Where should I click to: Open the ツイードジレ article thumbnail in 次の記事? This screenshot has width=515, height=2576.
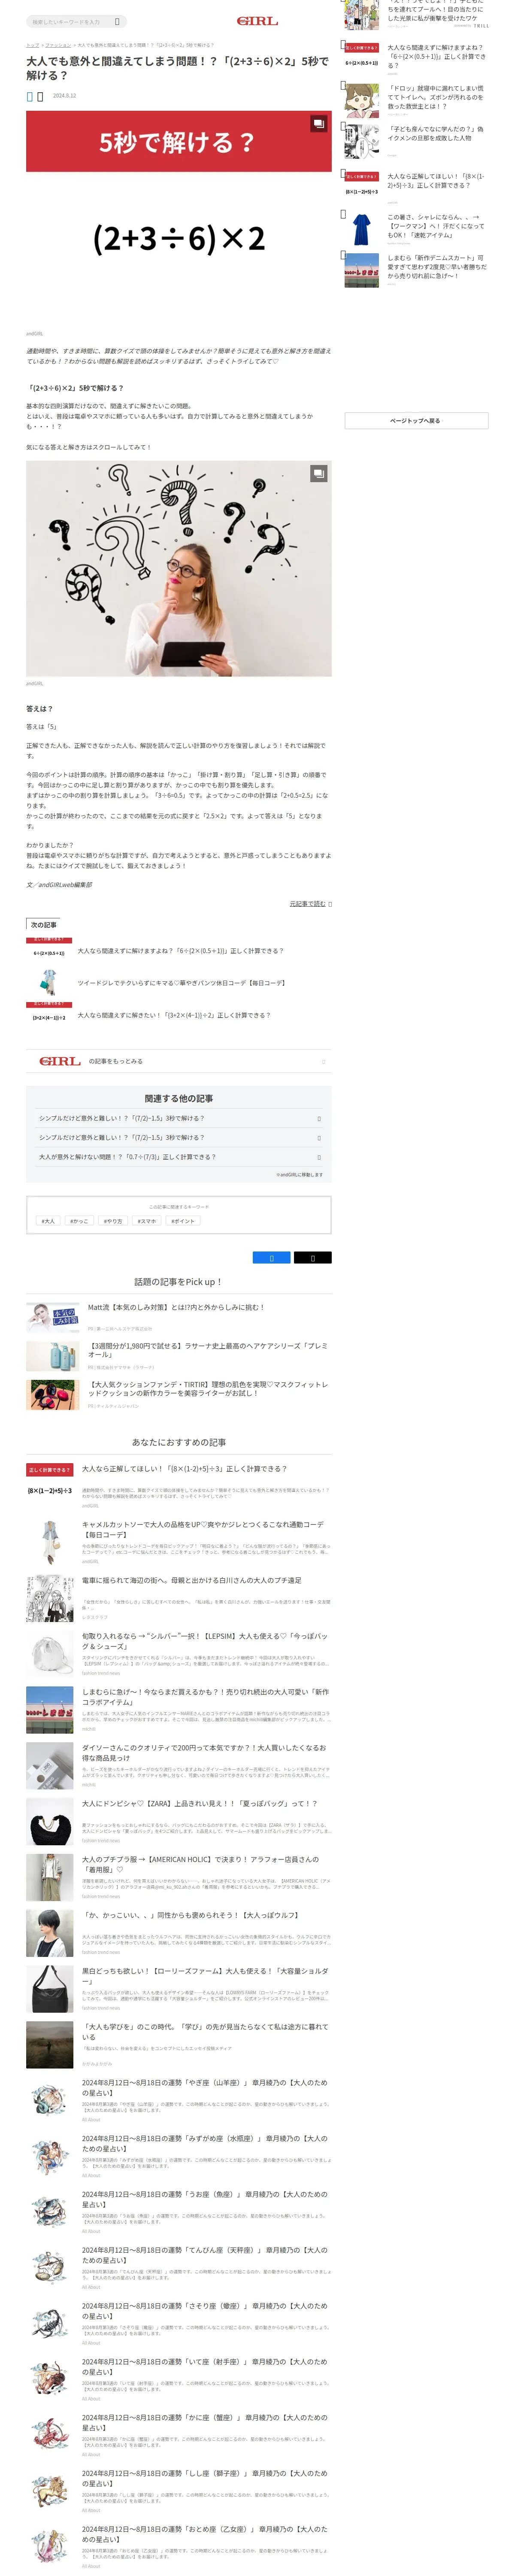pyautogui.click(x=48, y=983)
